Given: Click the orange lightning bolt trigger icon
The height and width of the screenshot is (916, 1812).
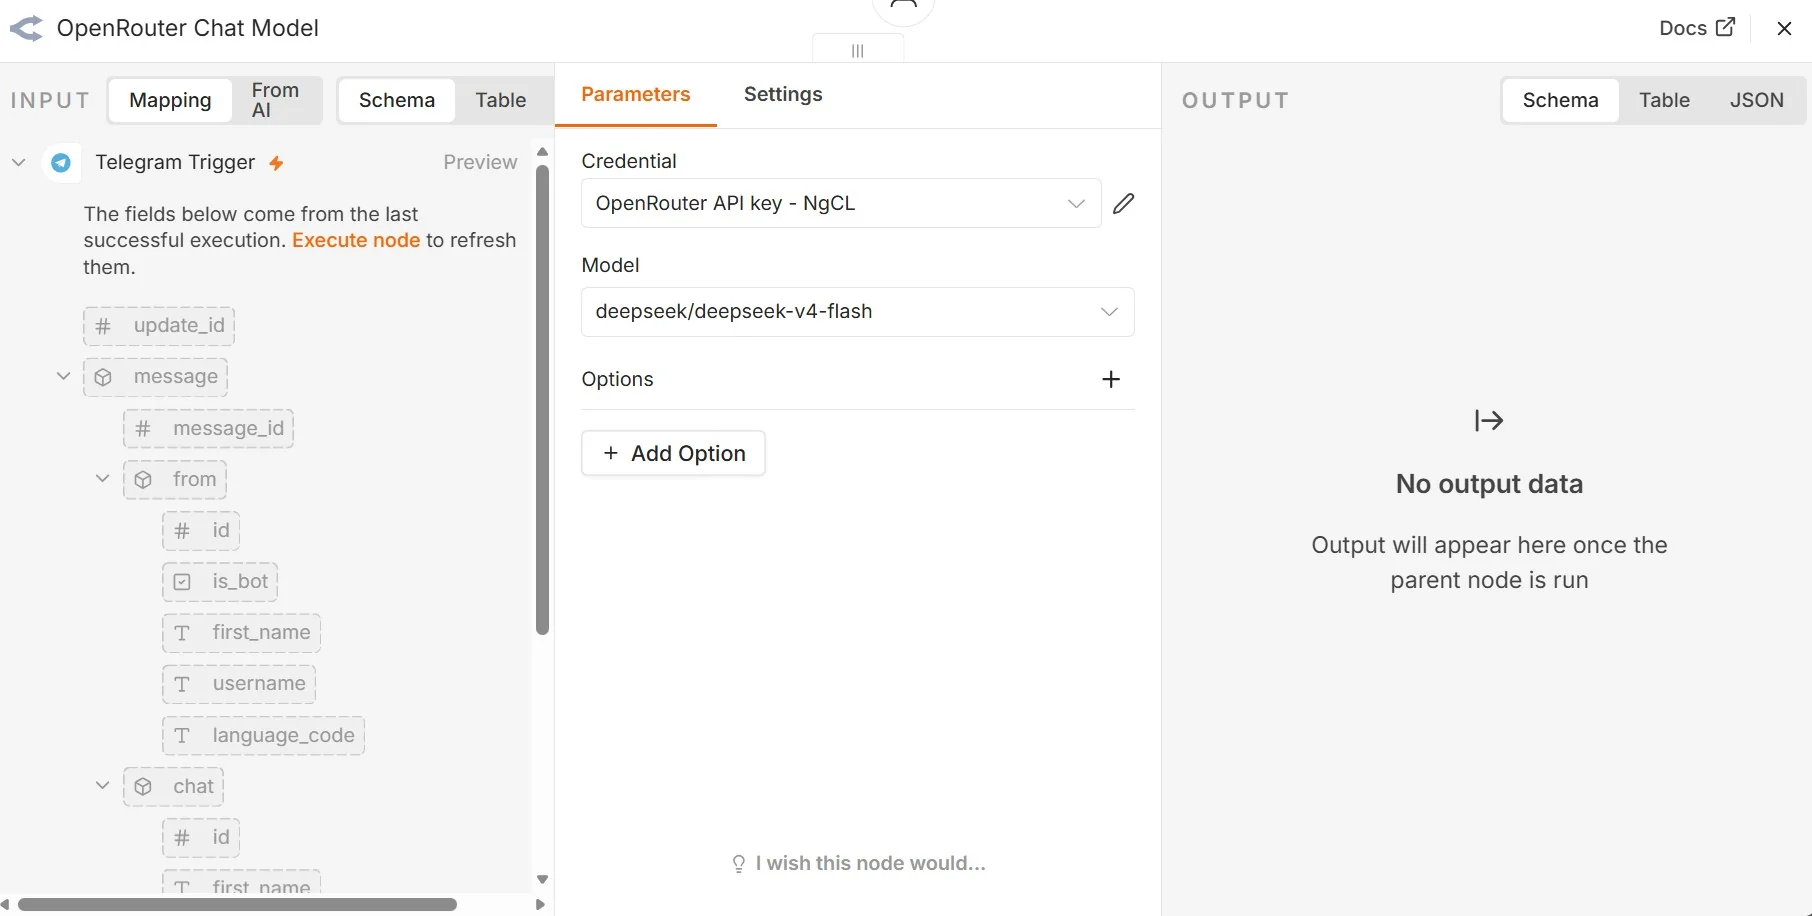Looking at the screenshot, I should click(x=277, y=163).
